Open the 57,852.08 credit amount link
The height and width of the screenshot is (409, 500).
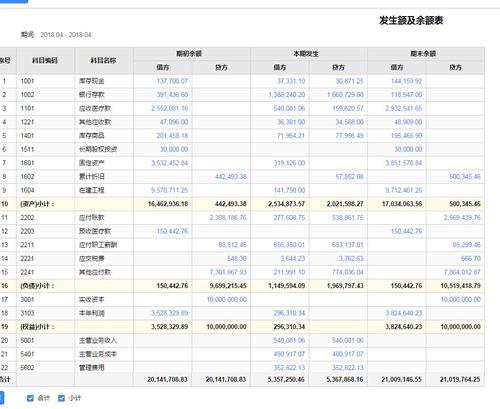[x=350, y=177]
